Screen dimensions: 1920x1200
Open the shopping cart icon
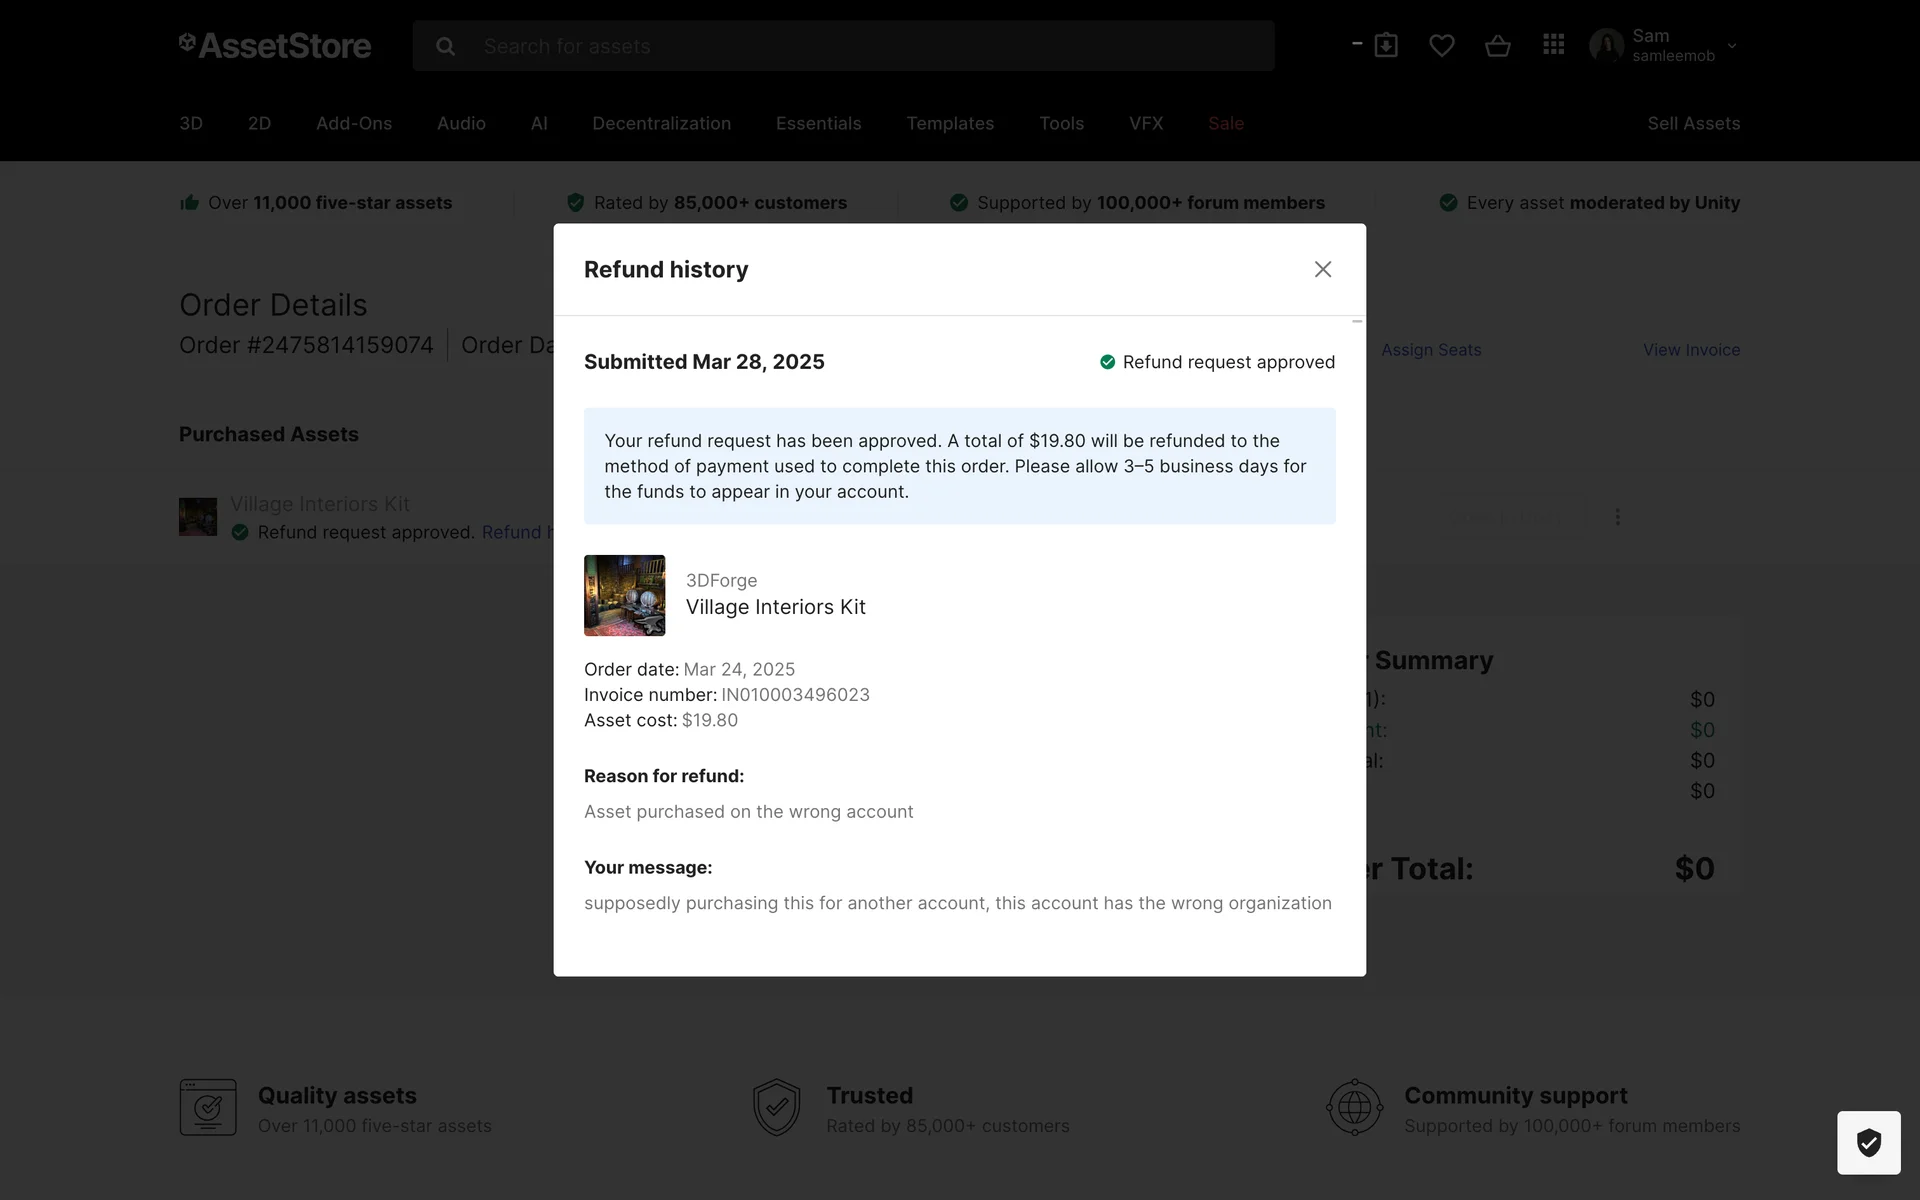click(x=1497, y=45)
